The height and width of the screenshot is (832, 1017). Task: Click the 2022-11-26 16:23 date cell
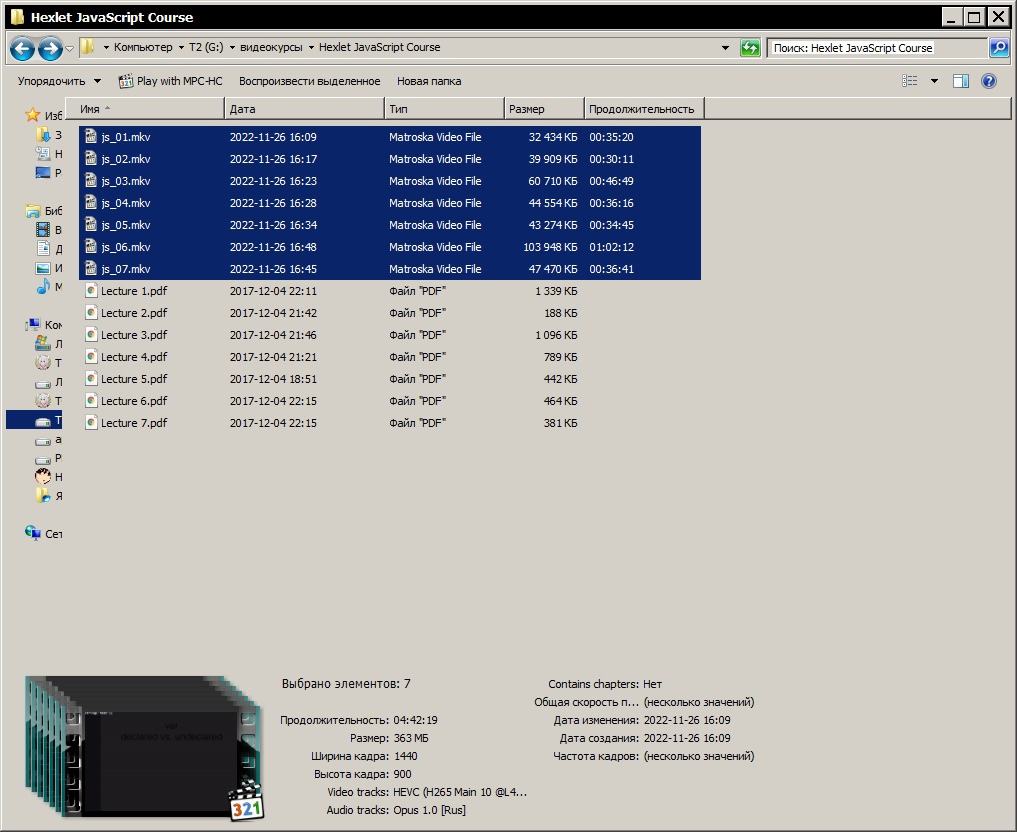273,181
